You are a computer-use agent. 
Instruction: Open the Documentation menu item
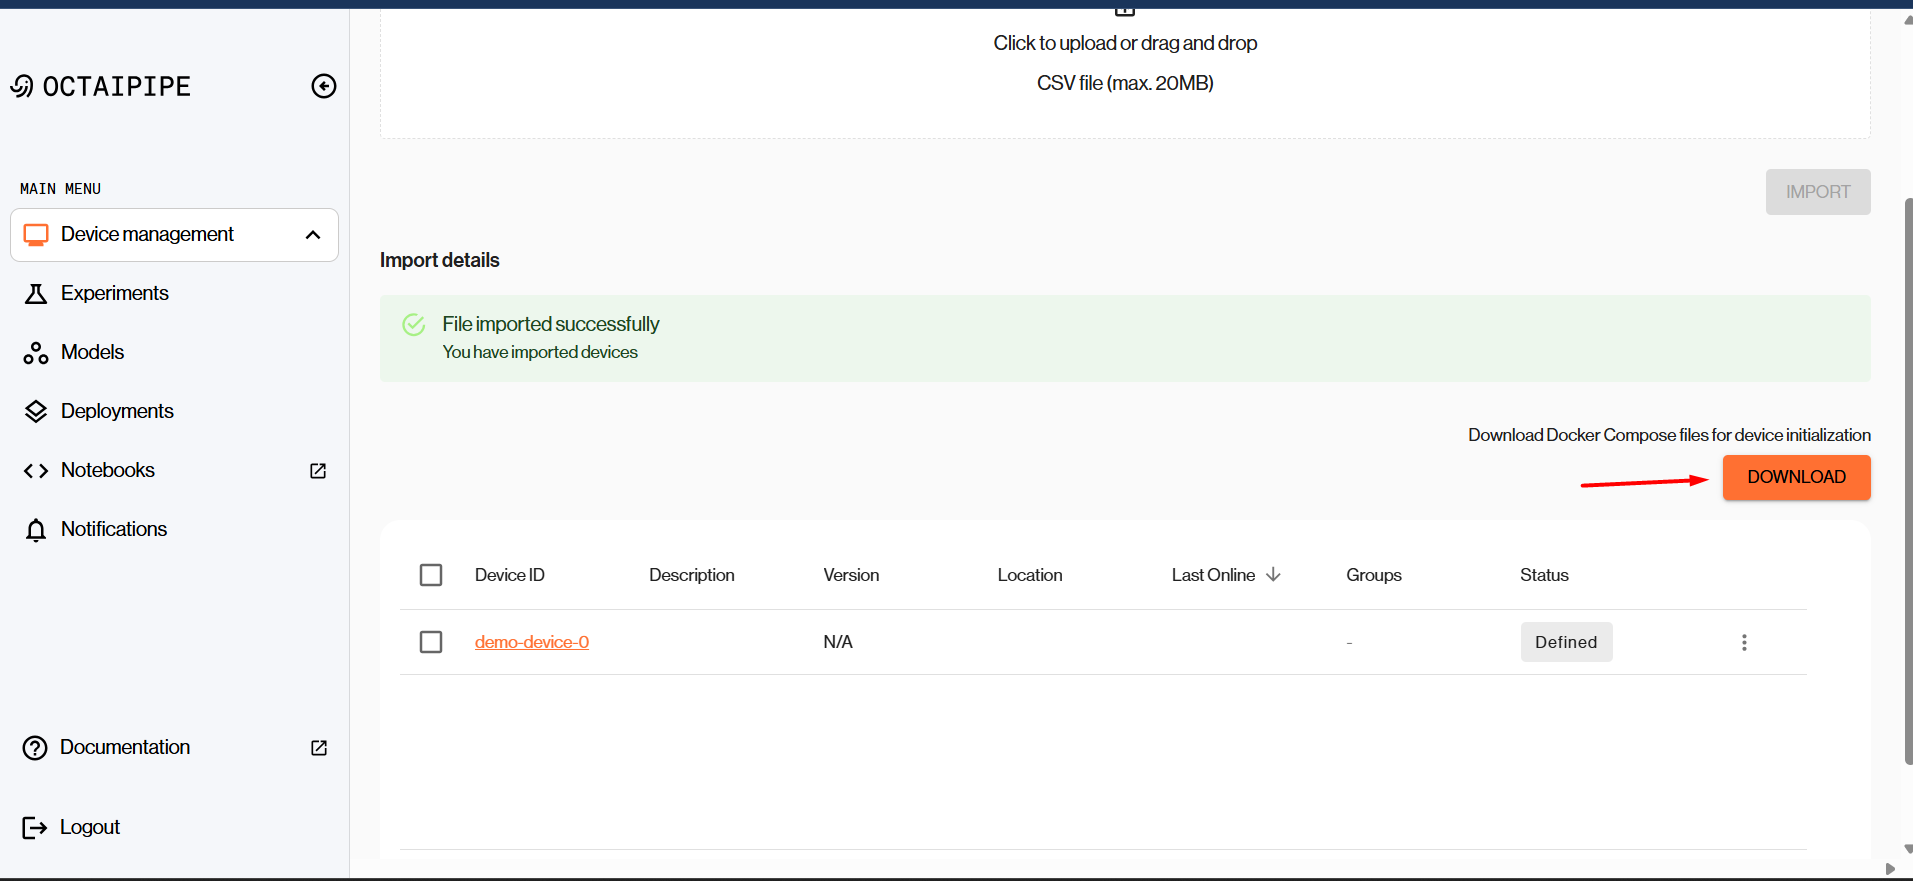124,748
